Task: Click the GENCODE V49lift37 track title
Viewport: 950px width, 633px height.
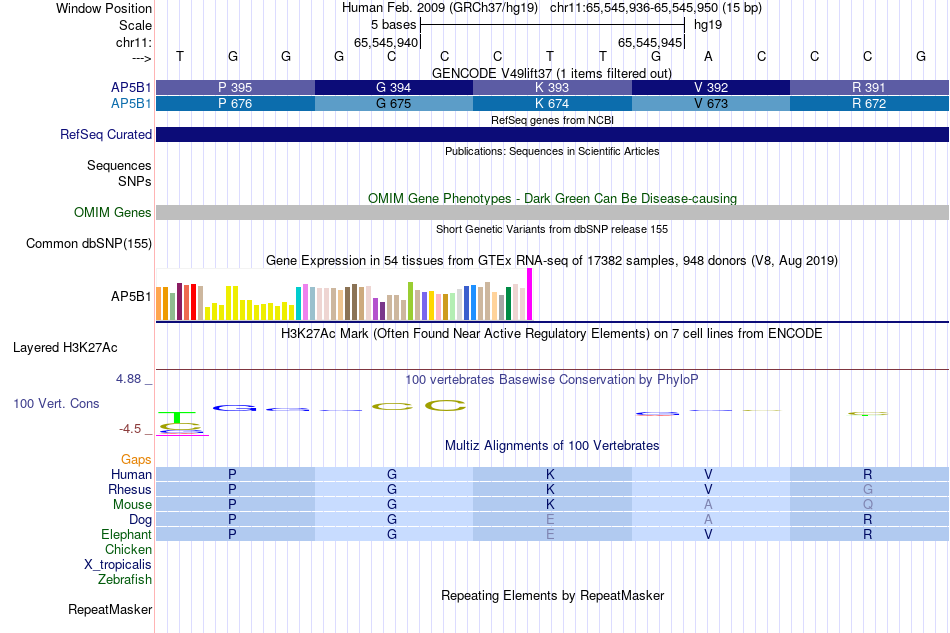Action: [x=552, y=73]
